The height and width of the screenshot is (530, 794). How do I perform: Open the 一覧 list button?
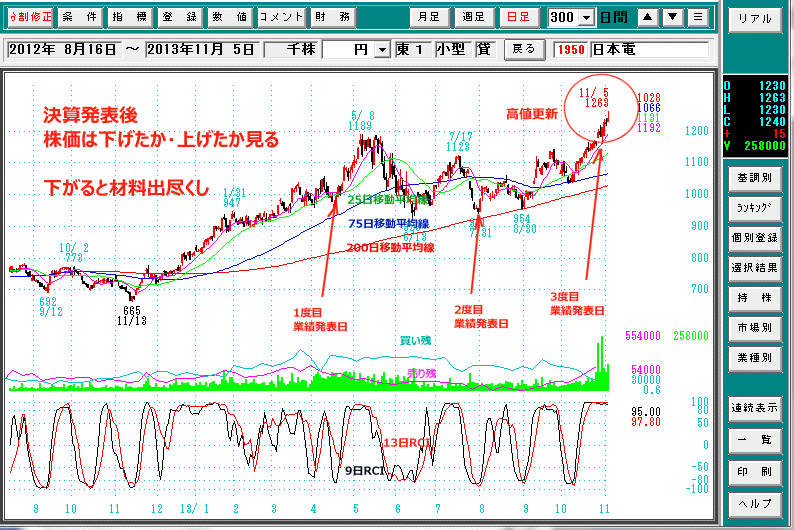click(x=755, y=440)
